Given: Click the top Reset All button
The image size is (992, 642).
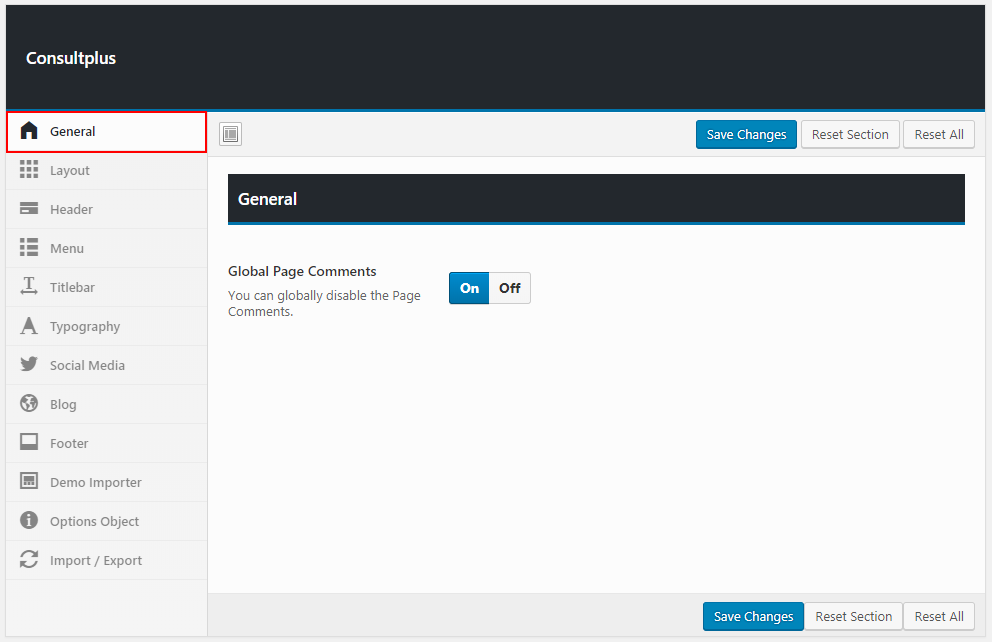Looking at the screenshot, I should (938, 135).
